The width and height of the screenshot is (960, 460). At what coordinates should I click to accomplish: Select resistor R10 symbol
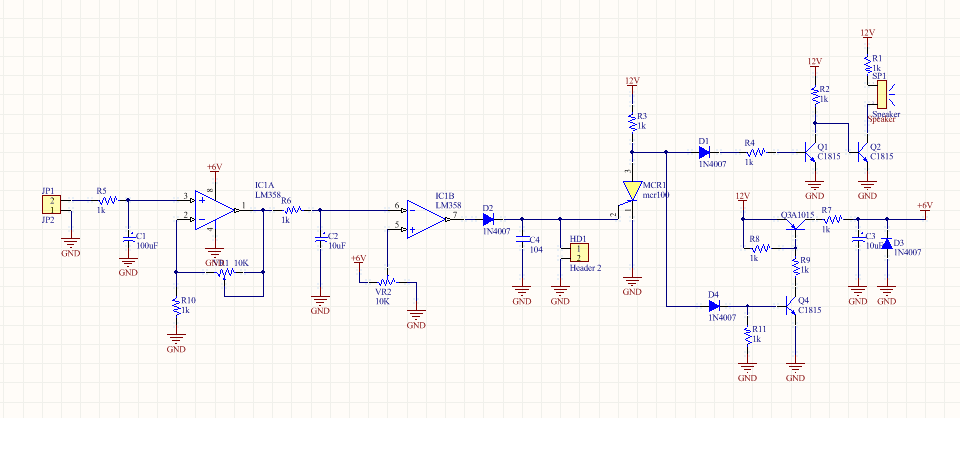(176, 306)
